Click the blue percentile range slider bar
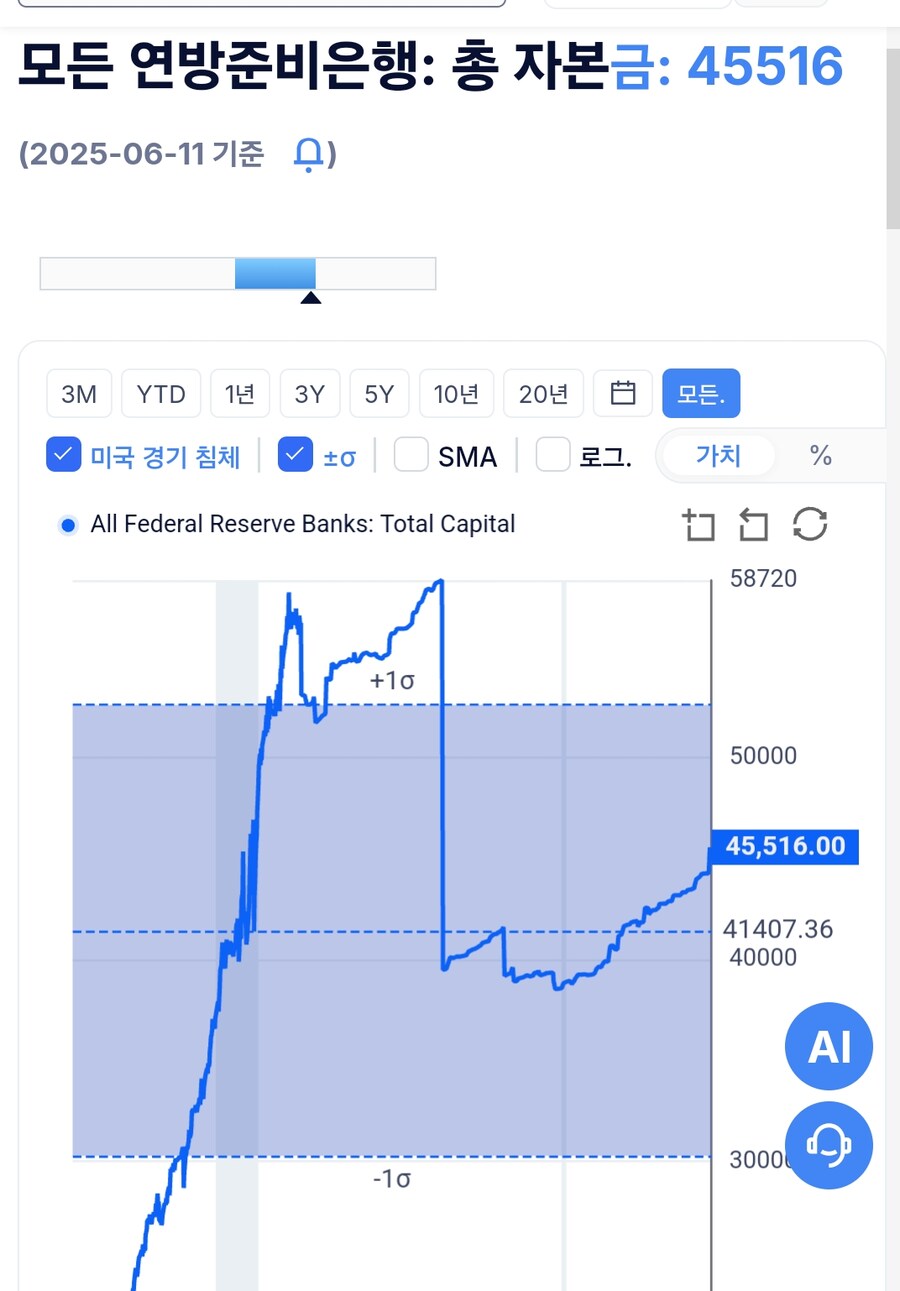Image resolution: width=900 pixels, height=1291 pixels. tap(275, 273)
